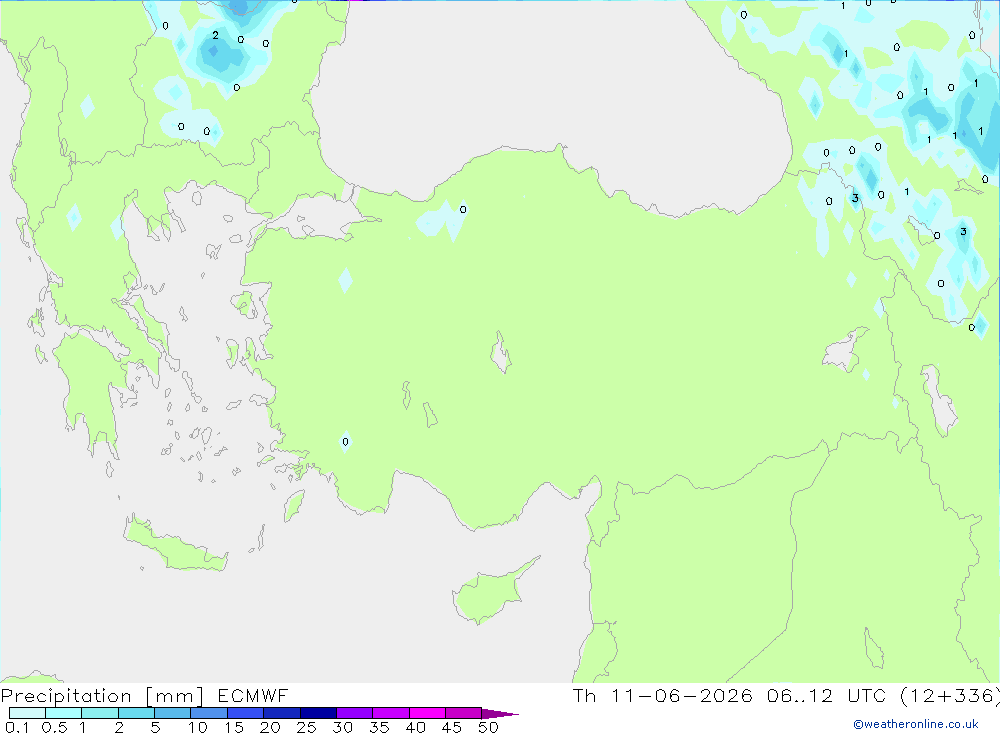Click the over-50 arrow tip of legend
The image size is (1000, 733).
click(500, 714)
